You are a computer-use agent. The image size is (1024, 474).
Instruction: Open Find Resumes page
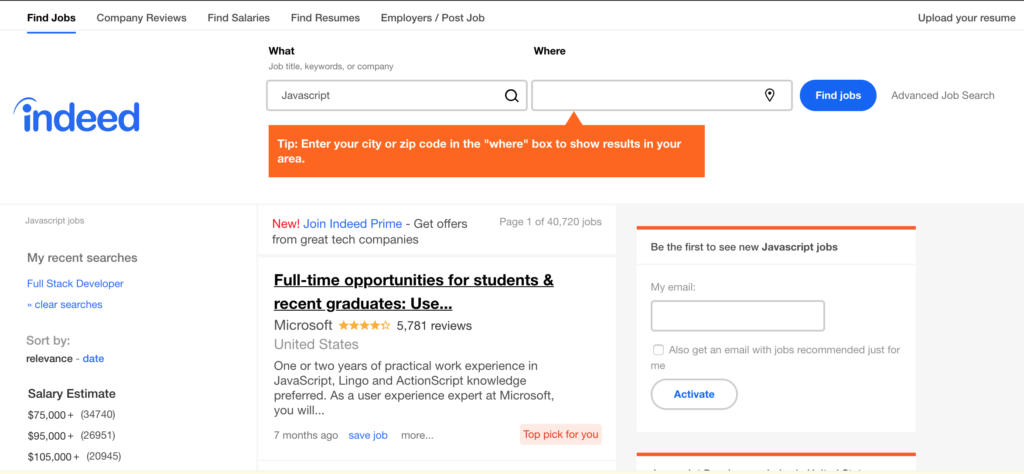pyautogui.click(x=325, y=18)
